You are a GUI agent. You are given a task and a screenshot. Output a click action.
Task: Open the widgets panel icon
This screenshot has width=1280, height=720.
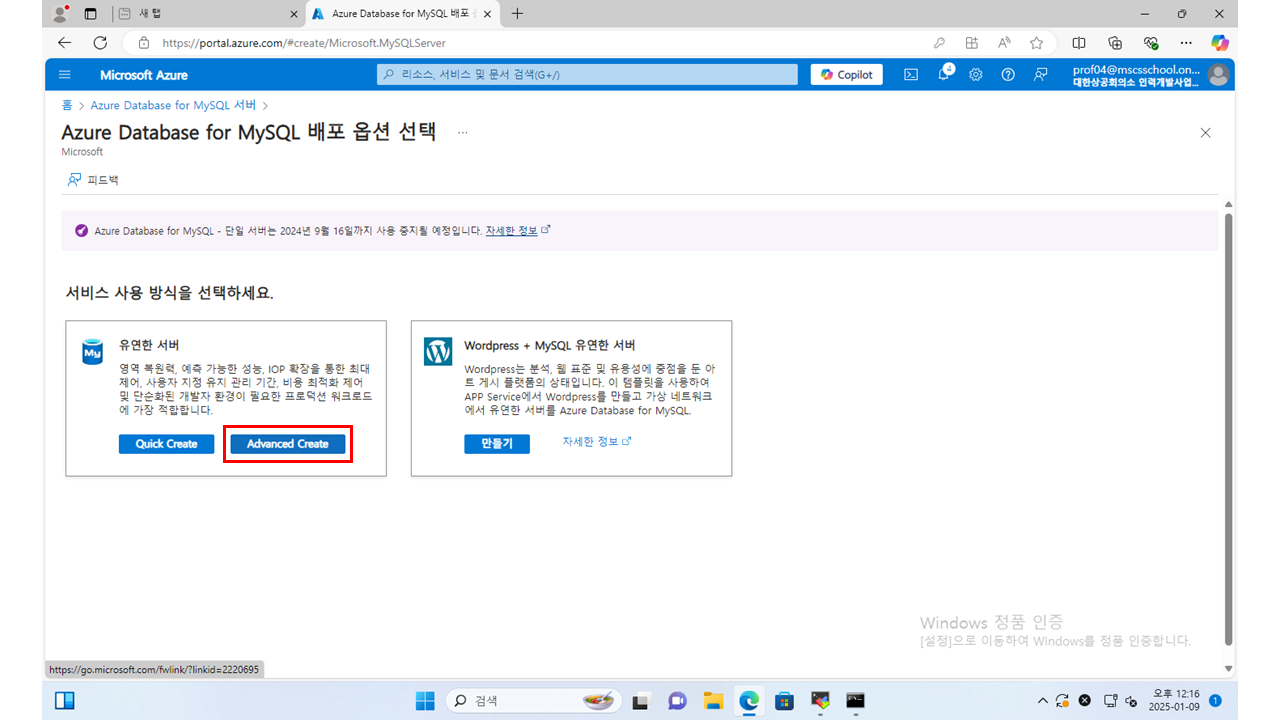pyautogui.click(x=64, y=700)
